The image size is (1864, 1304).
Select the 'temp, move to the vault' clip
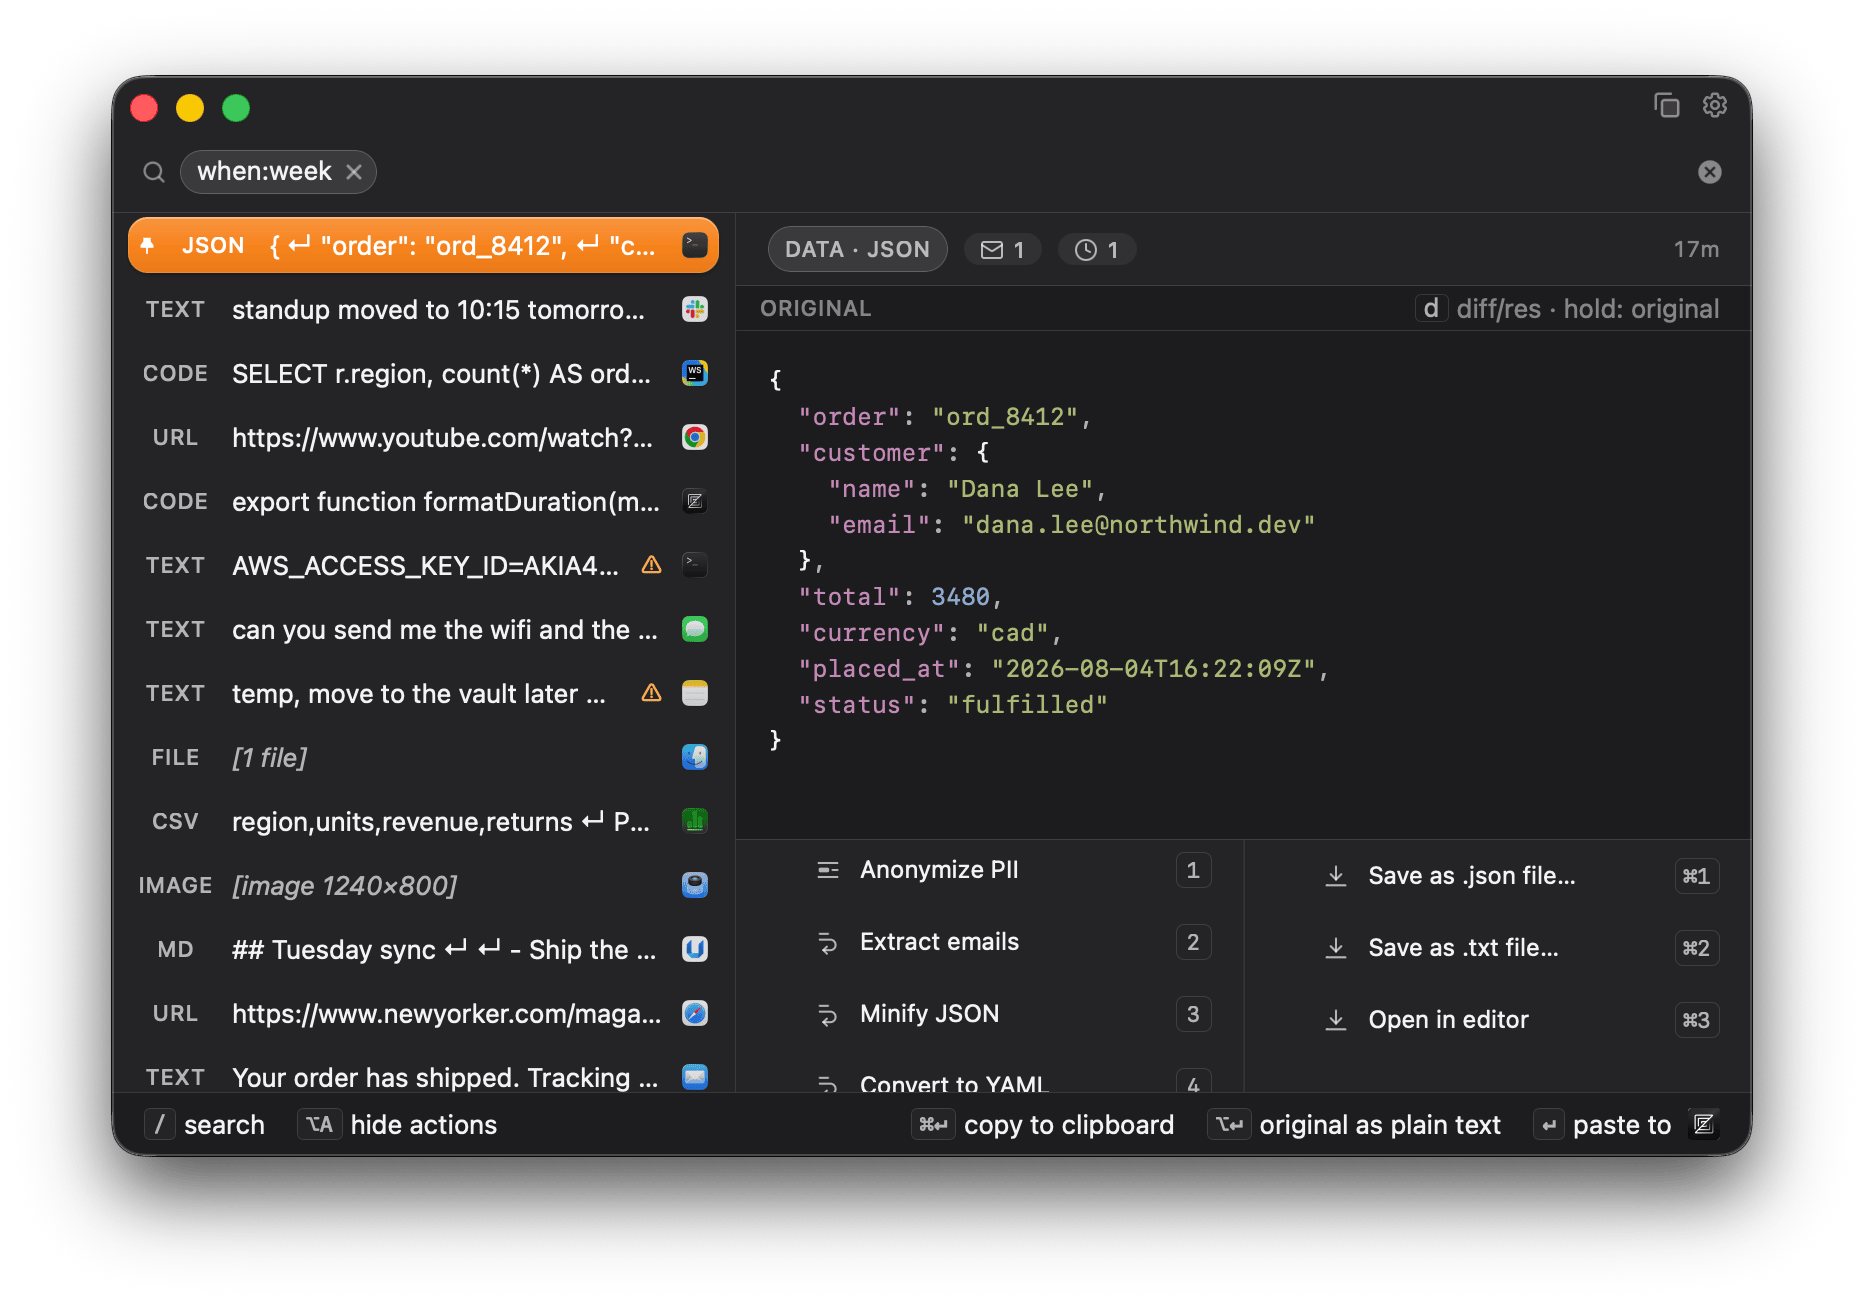[423, 693]
